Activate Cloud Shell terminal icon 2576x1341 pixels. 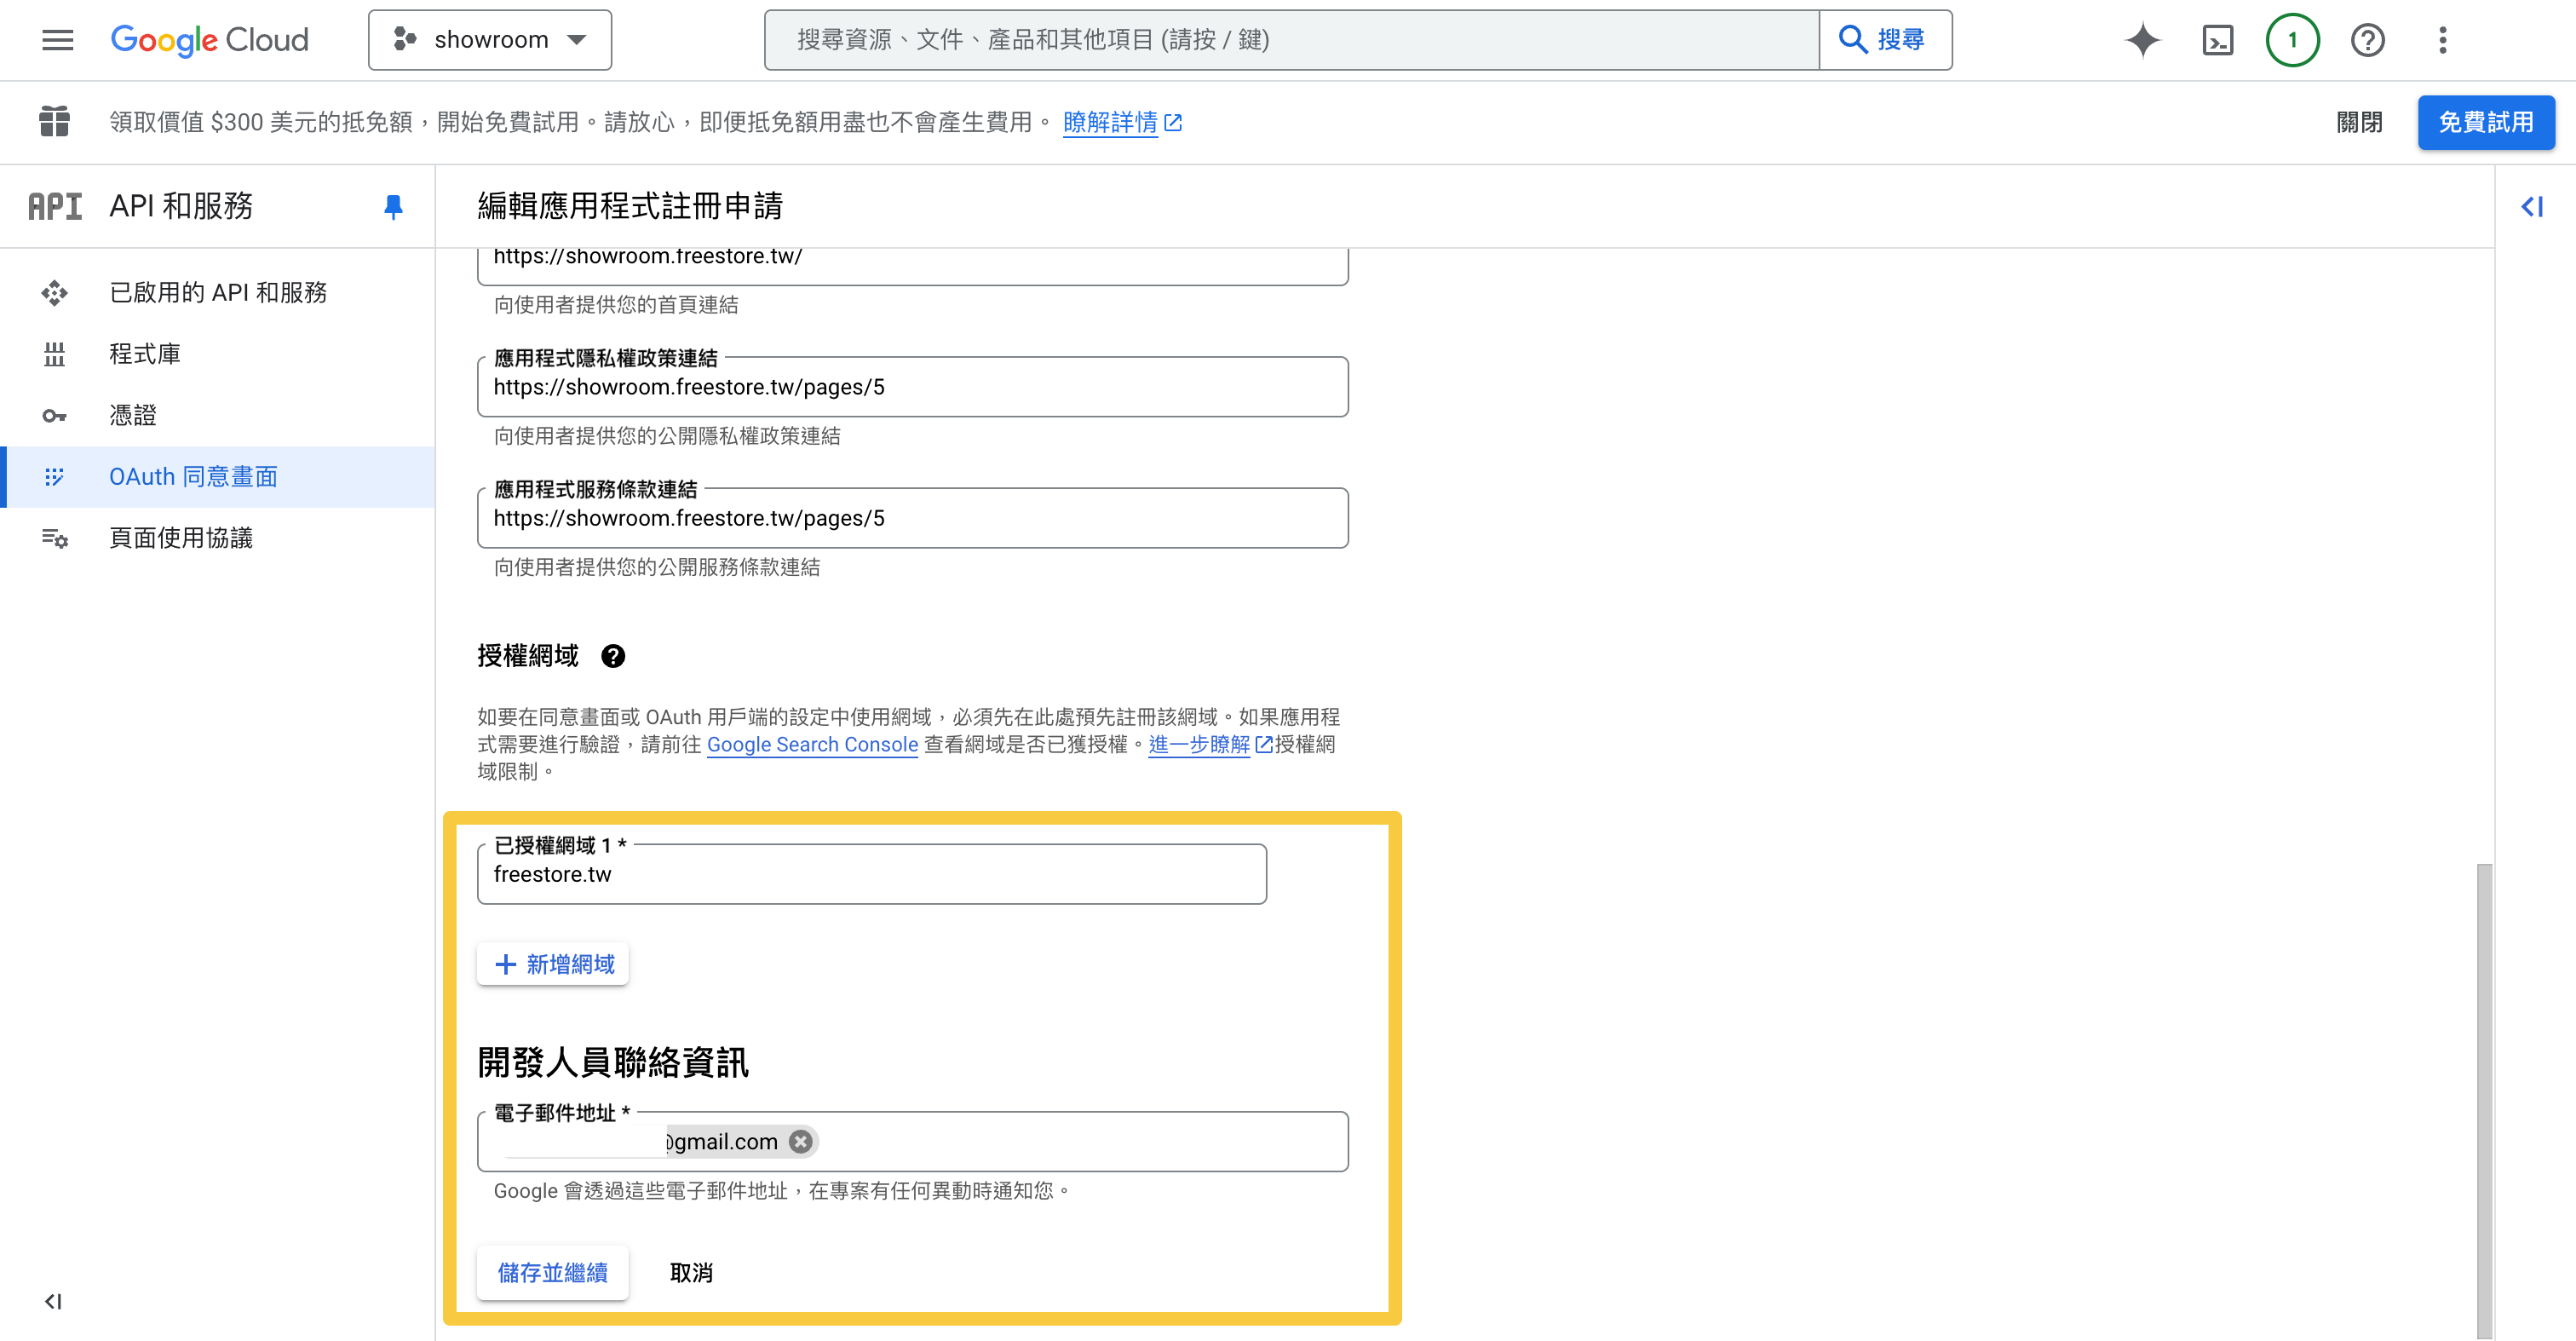click(x=2218, y=40)
